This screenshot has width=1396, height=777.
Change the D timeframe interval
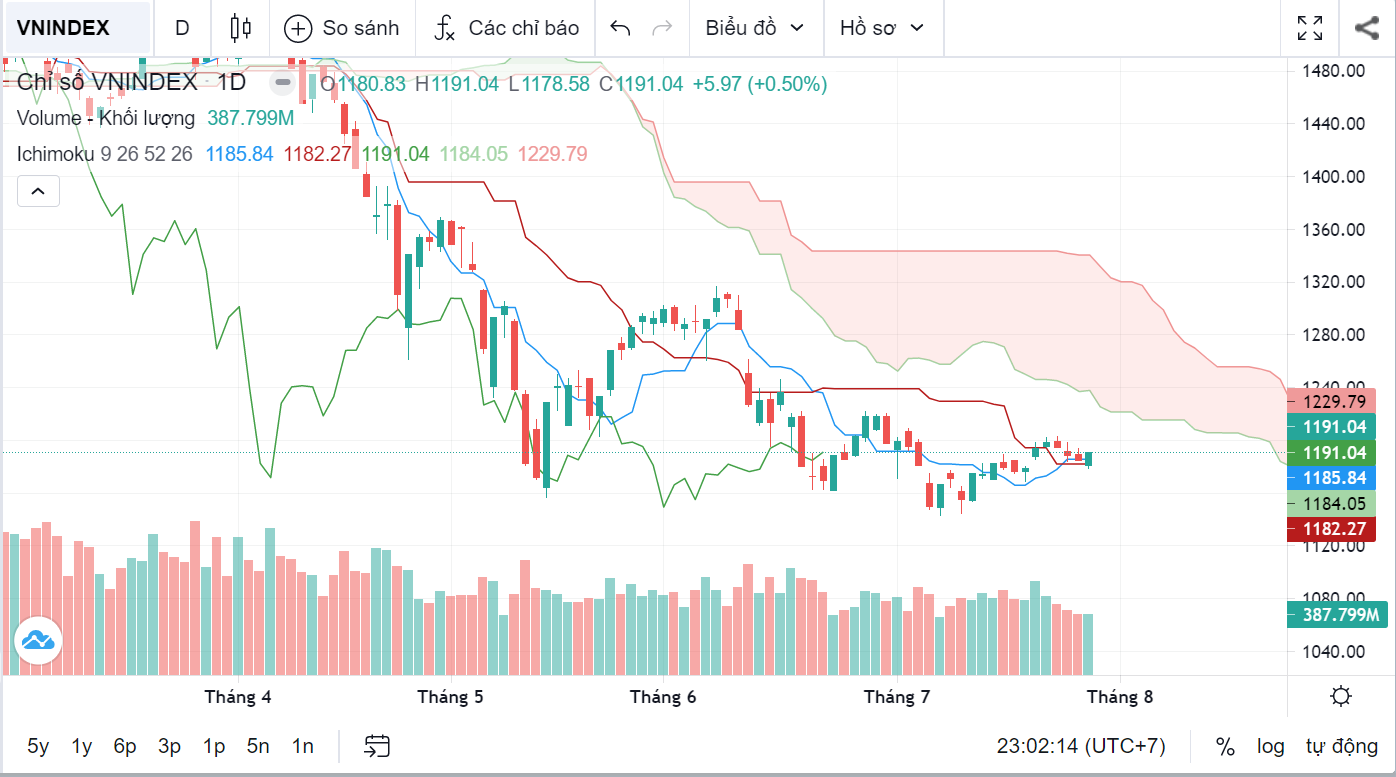pyautogui.click(x=182, y=28)
